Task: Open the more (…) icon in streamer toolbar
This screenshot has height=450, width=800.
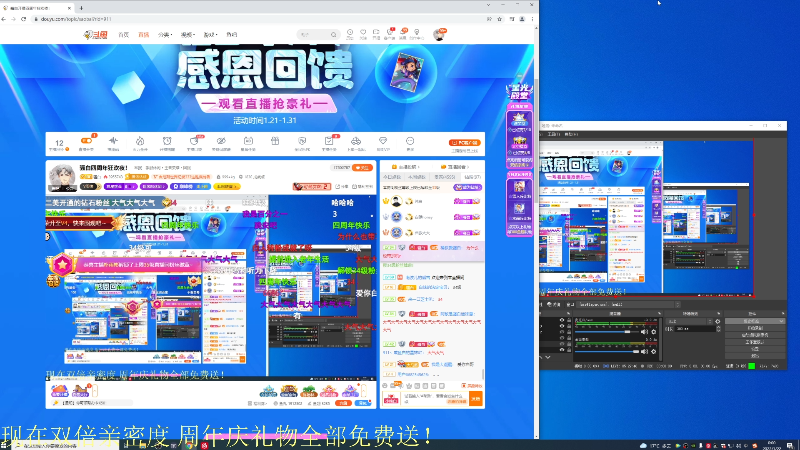Action: [410, 143]
